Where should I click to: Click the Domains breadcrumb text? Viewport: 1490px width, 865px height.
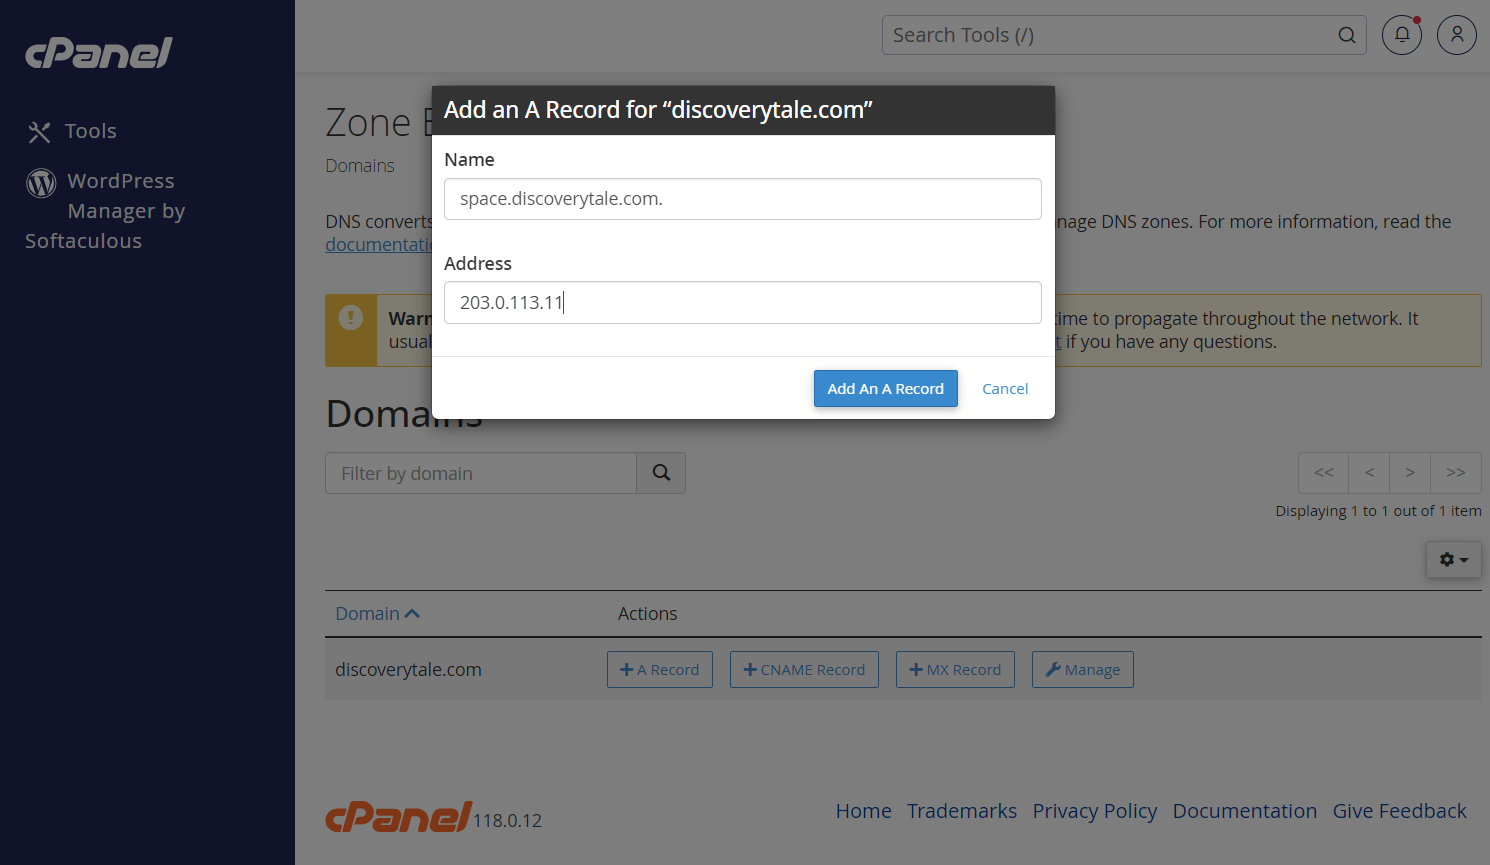pyautogui.click(x=360, y=166)
